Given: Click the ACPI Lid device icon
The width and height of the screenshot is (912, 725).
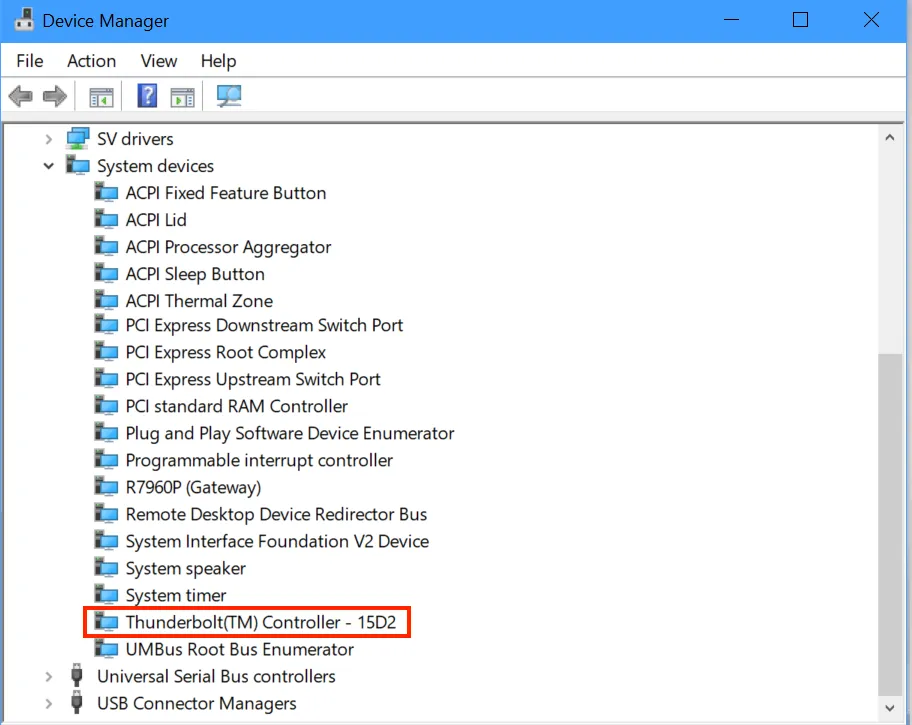Looking at the screenshot, I should point(106,219).
